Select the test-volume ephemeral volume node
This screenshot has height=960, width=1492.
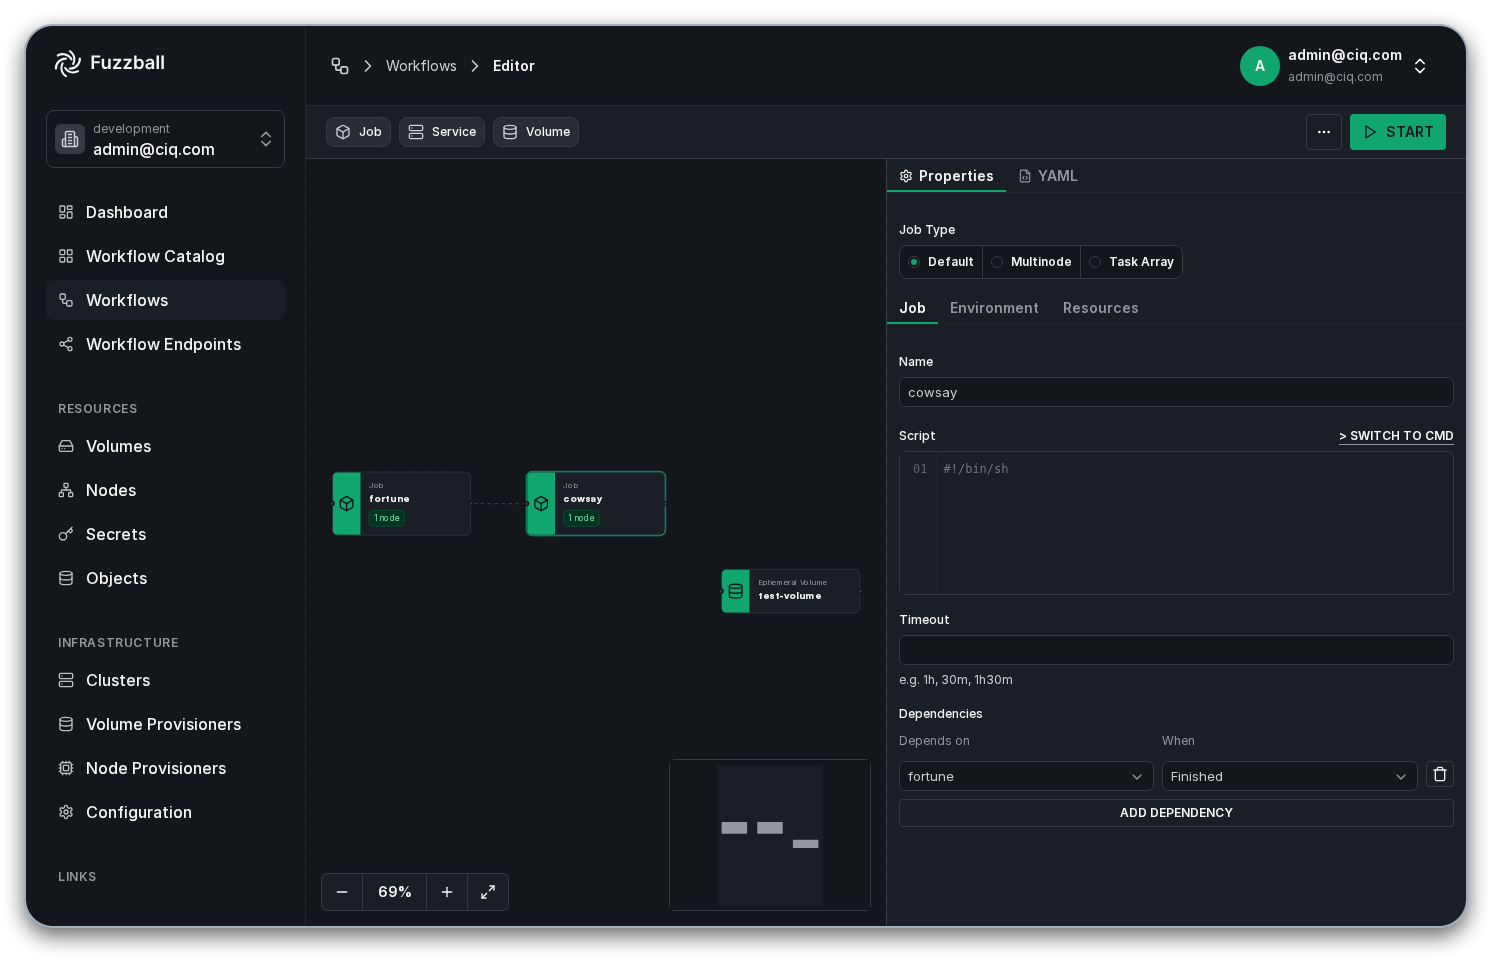(x=790, y=591)
